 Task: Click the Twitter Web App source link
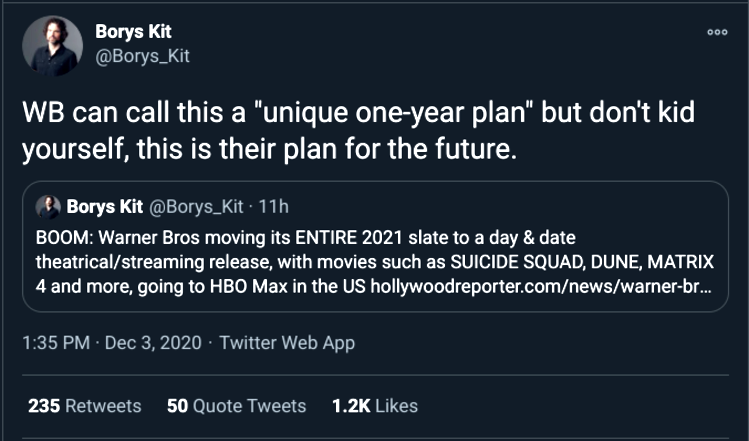click(287, 343)
